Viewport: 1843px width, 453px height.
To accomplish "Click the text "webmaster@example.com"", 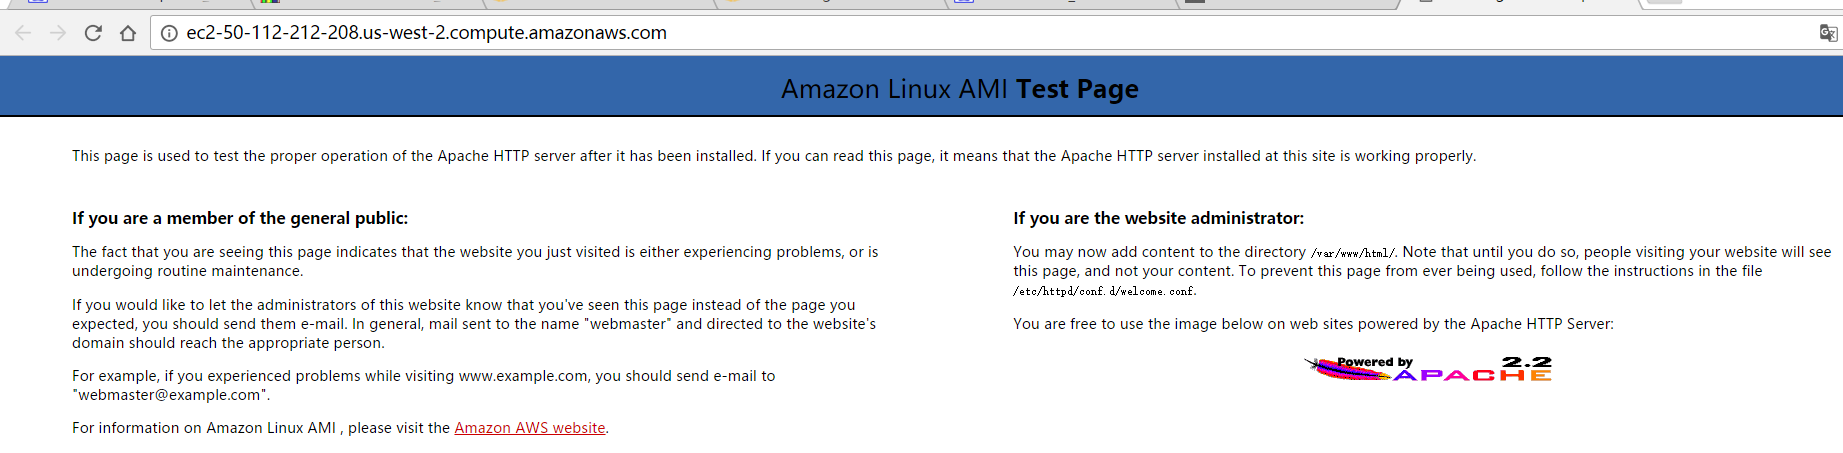I will [169, 395].
